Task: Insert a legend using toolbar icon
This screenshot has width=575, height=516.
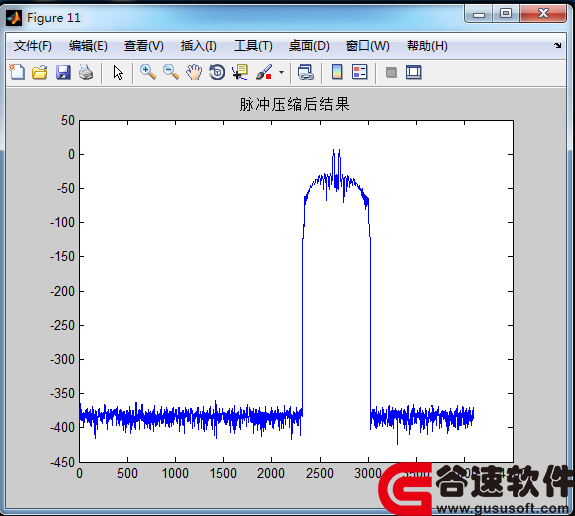Action: [x=360, y=72]
